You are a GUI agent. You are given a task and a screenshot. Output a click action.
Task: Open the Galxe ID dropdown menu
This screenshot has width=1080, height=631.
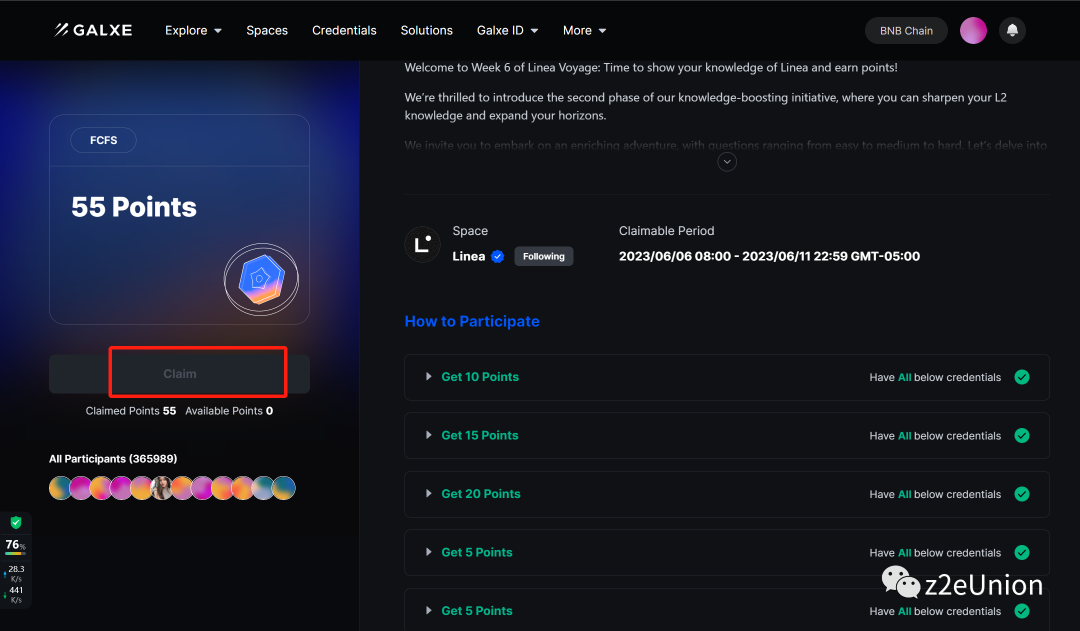click(507, 30)
